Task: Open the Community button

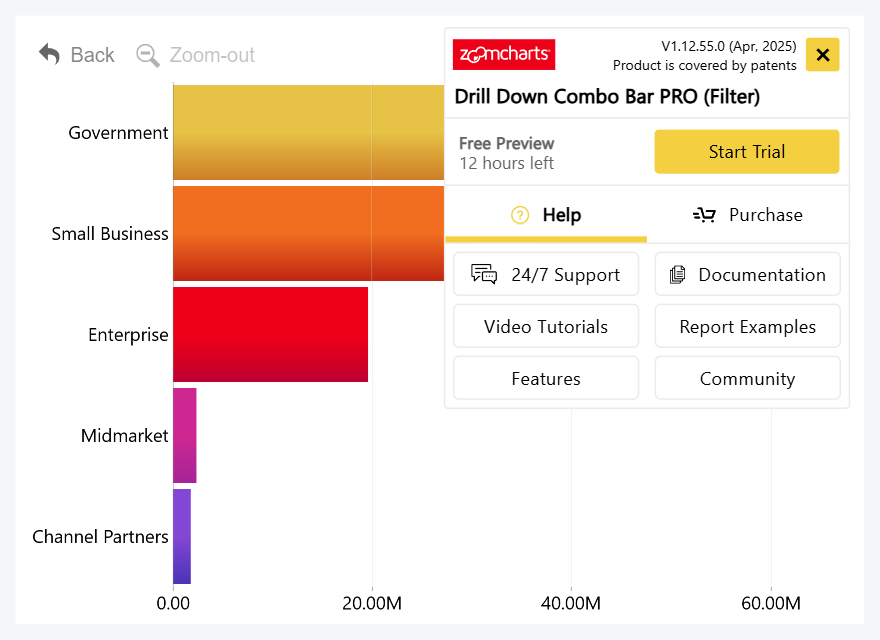Action: [747, 379]
